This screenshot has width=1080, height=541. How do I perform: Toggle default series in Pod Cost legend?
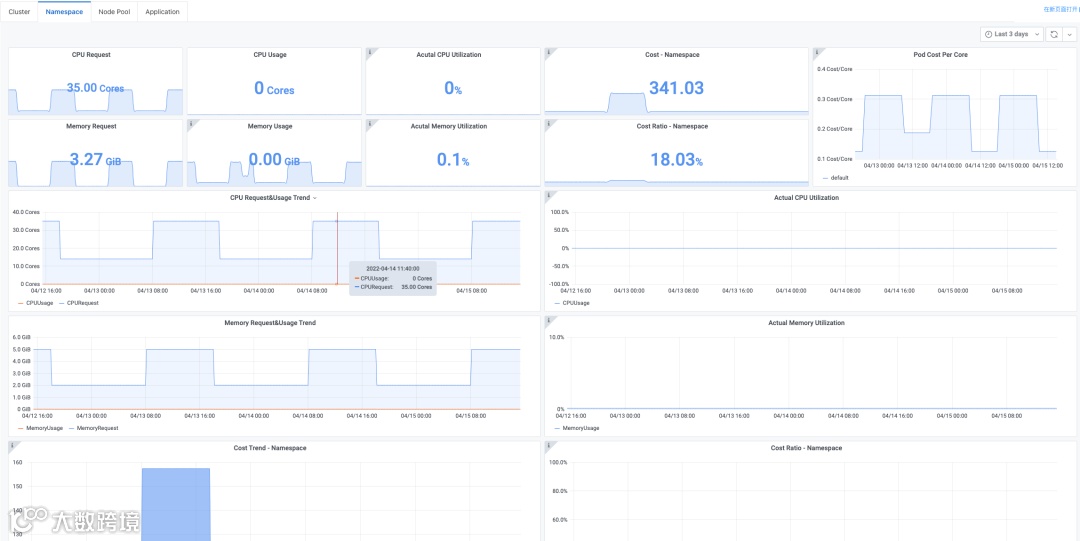pyautogui.click(x=835, y=178)
